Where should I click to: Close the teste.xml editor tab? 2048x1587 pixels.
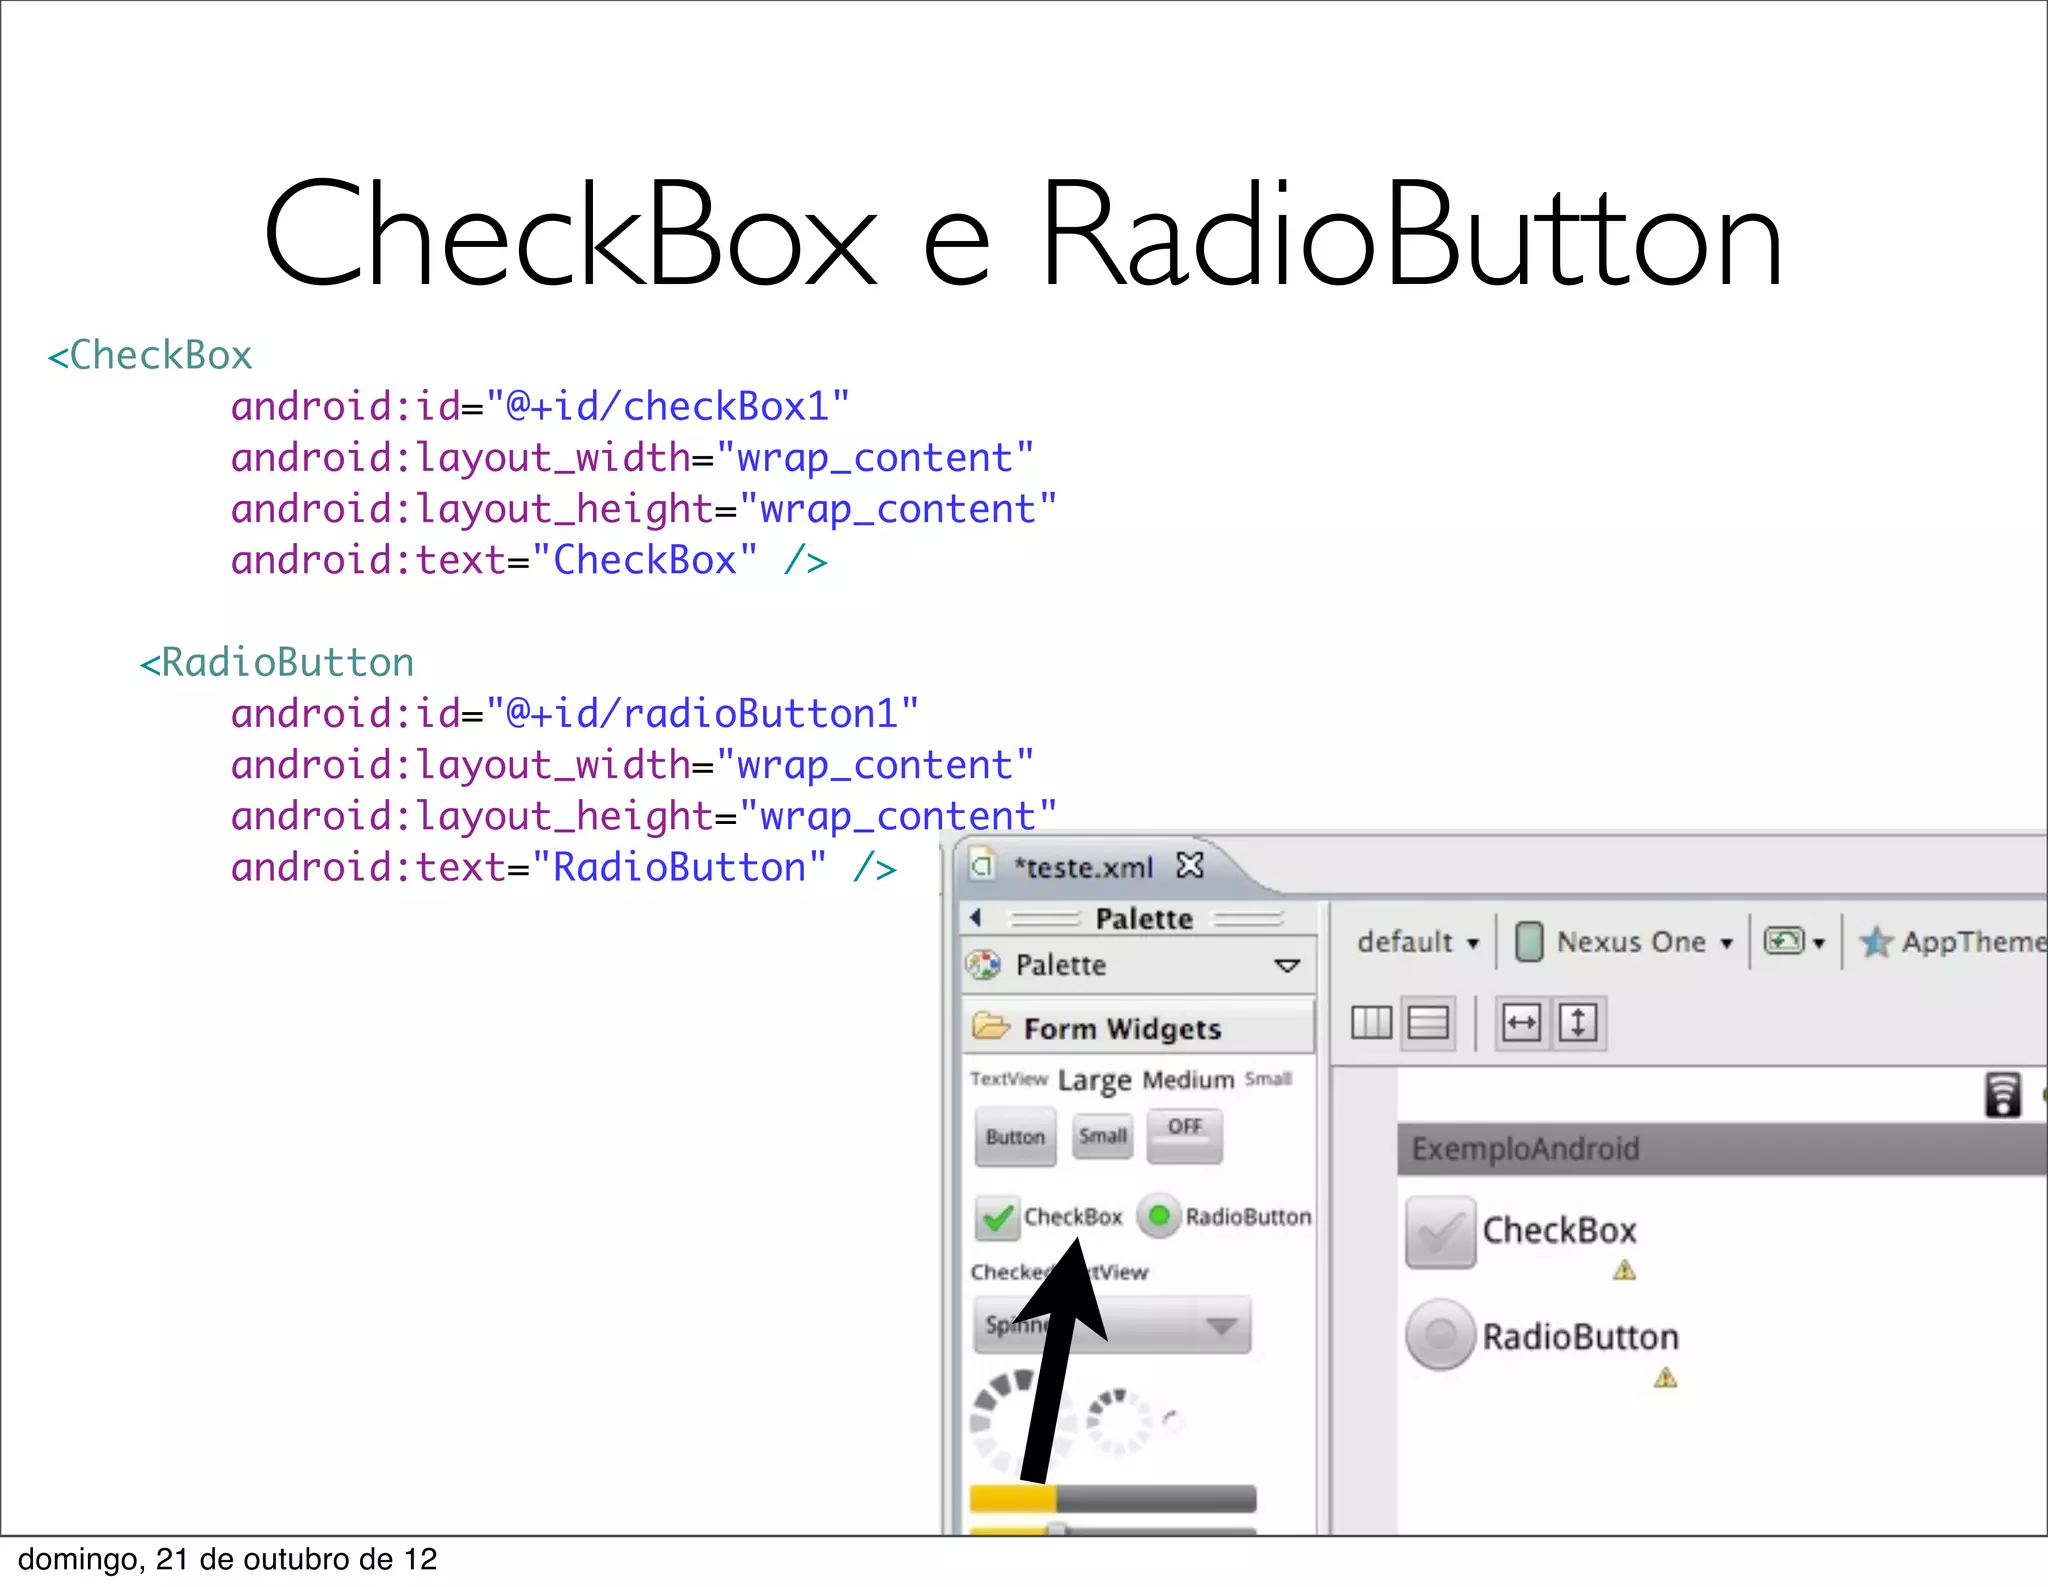point(1190,866)
